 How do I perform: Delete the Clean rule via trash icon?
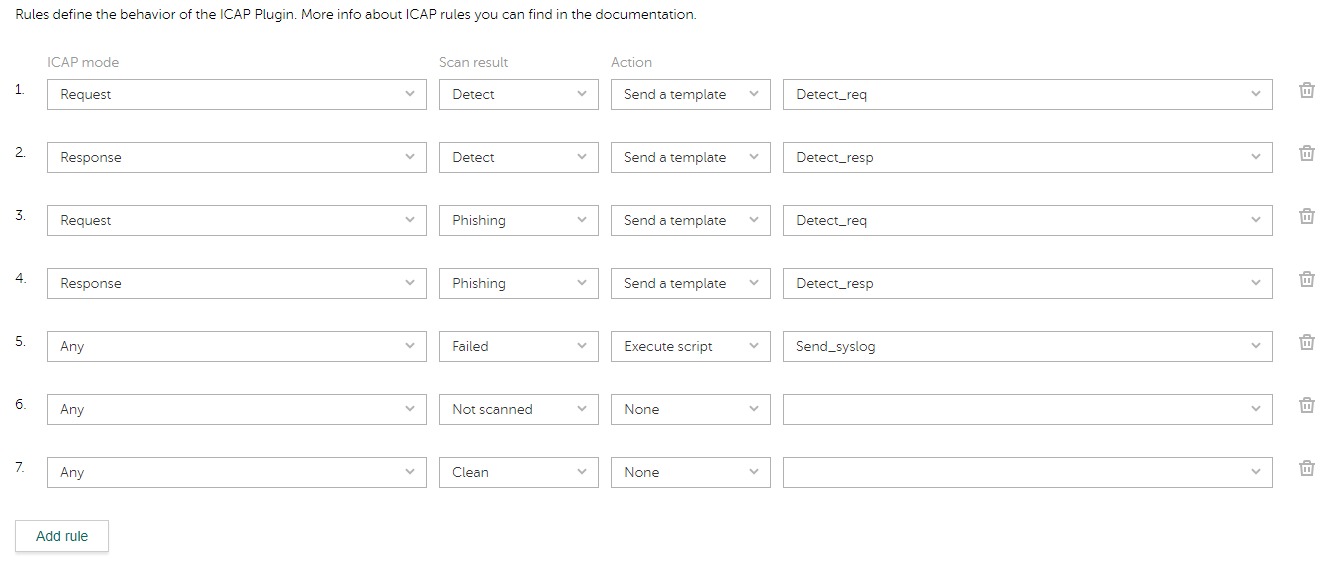pyautogui.click(x=1306, y=468)
